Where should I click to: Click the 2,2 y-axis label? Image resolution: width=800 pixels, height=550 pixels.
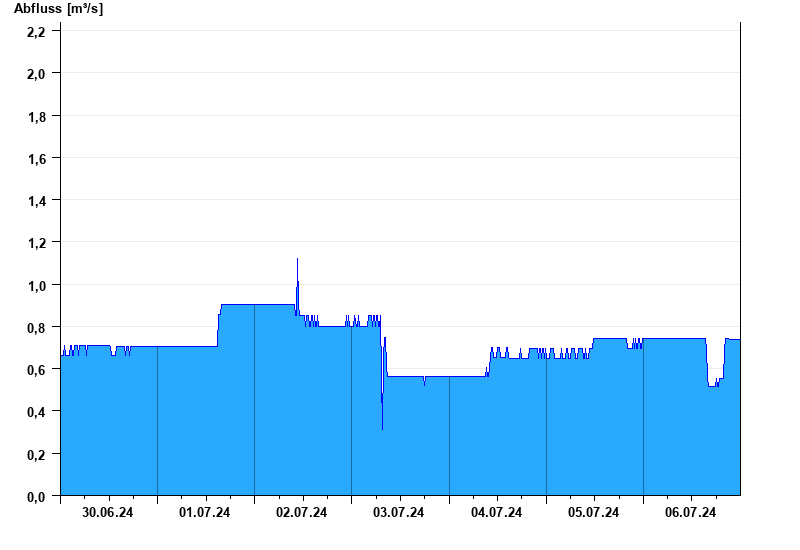[36, 32]
